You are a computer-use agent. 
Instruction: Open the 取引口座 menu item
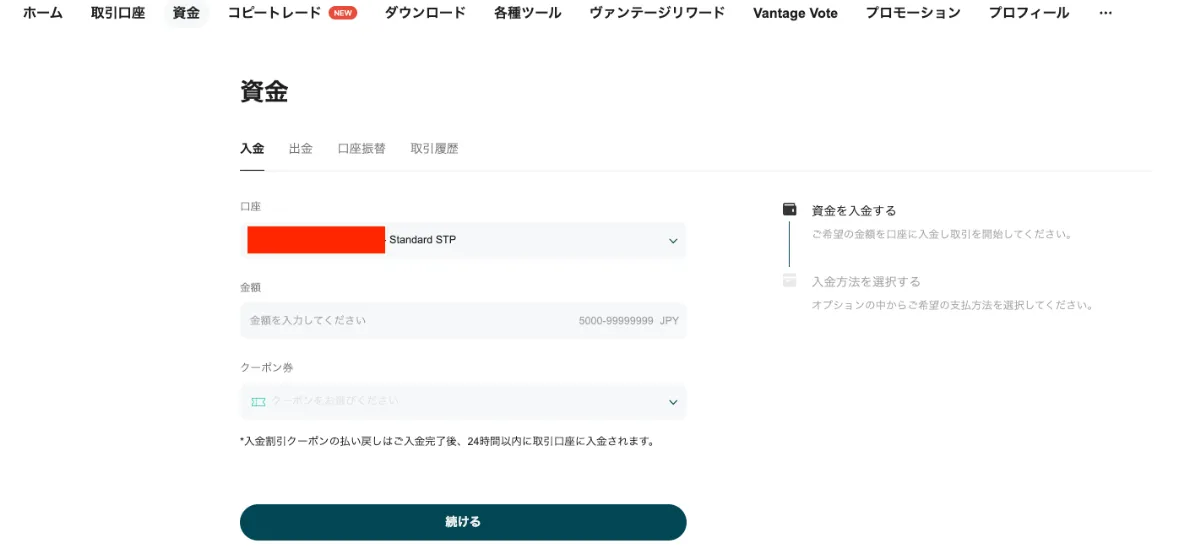118,13
